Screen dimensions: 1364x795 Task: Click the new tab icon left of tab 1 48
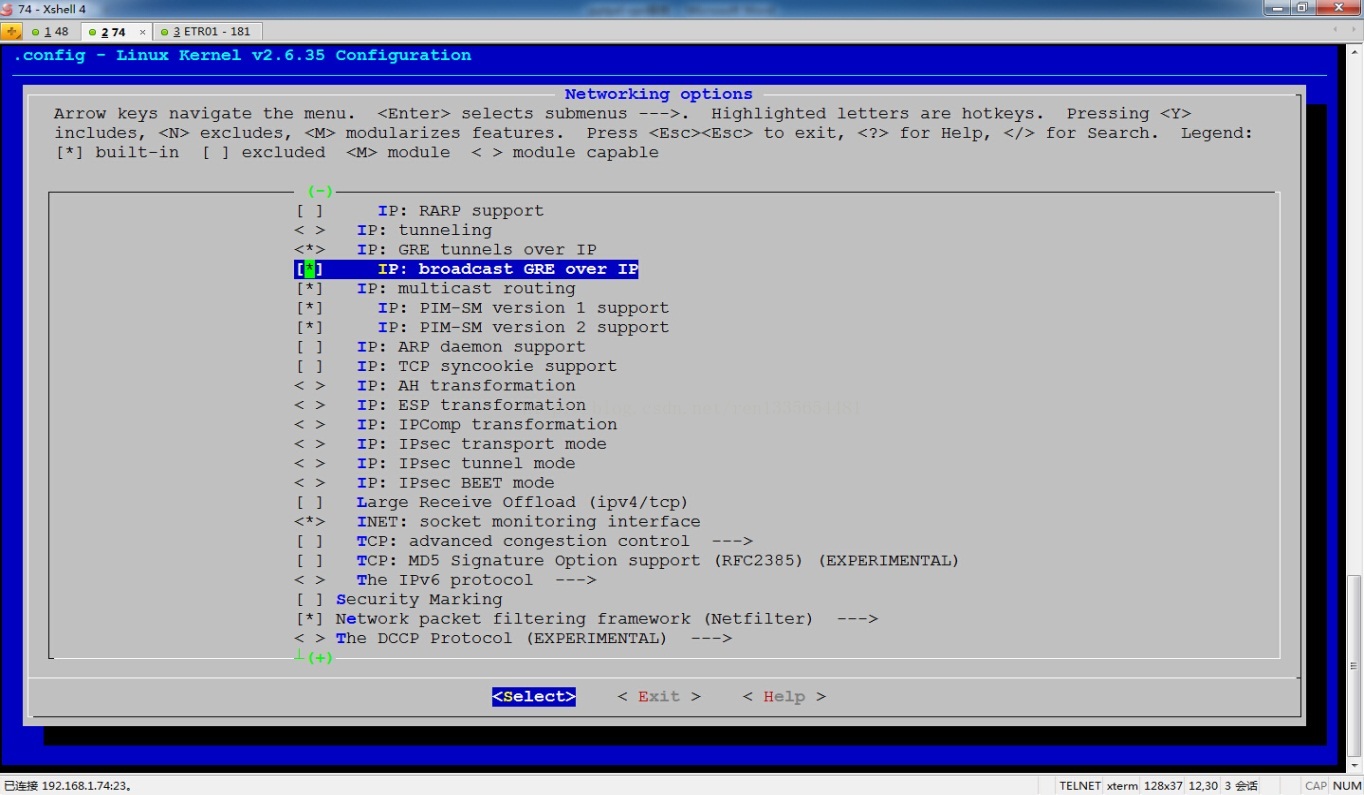coord(12,32)
